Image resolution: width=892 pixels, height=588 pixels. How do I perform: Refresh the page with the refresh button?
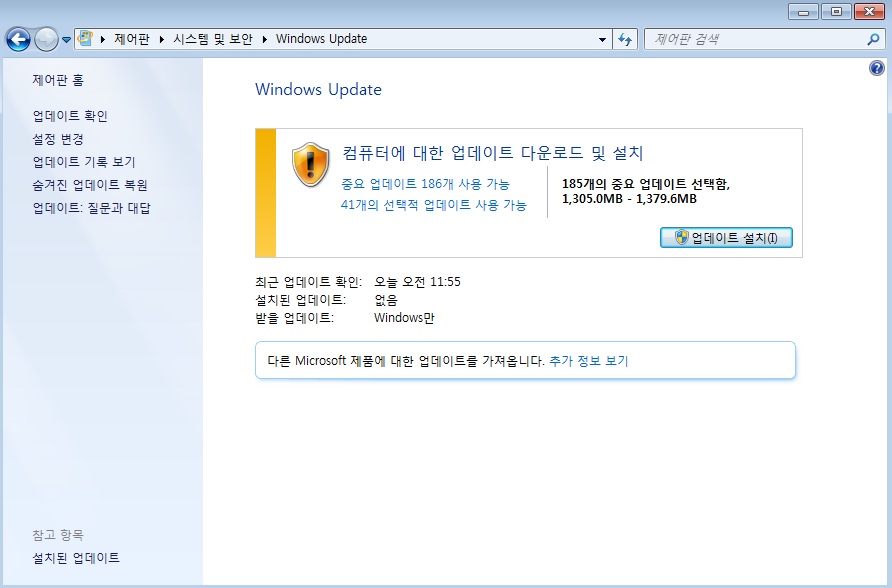625,39
